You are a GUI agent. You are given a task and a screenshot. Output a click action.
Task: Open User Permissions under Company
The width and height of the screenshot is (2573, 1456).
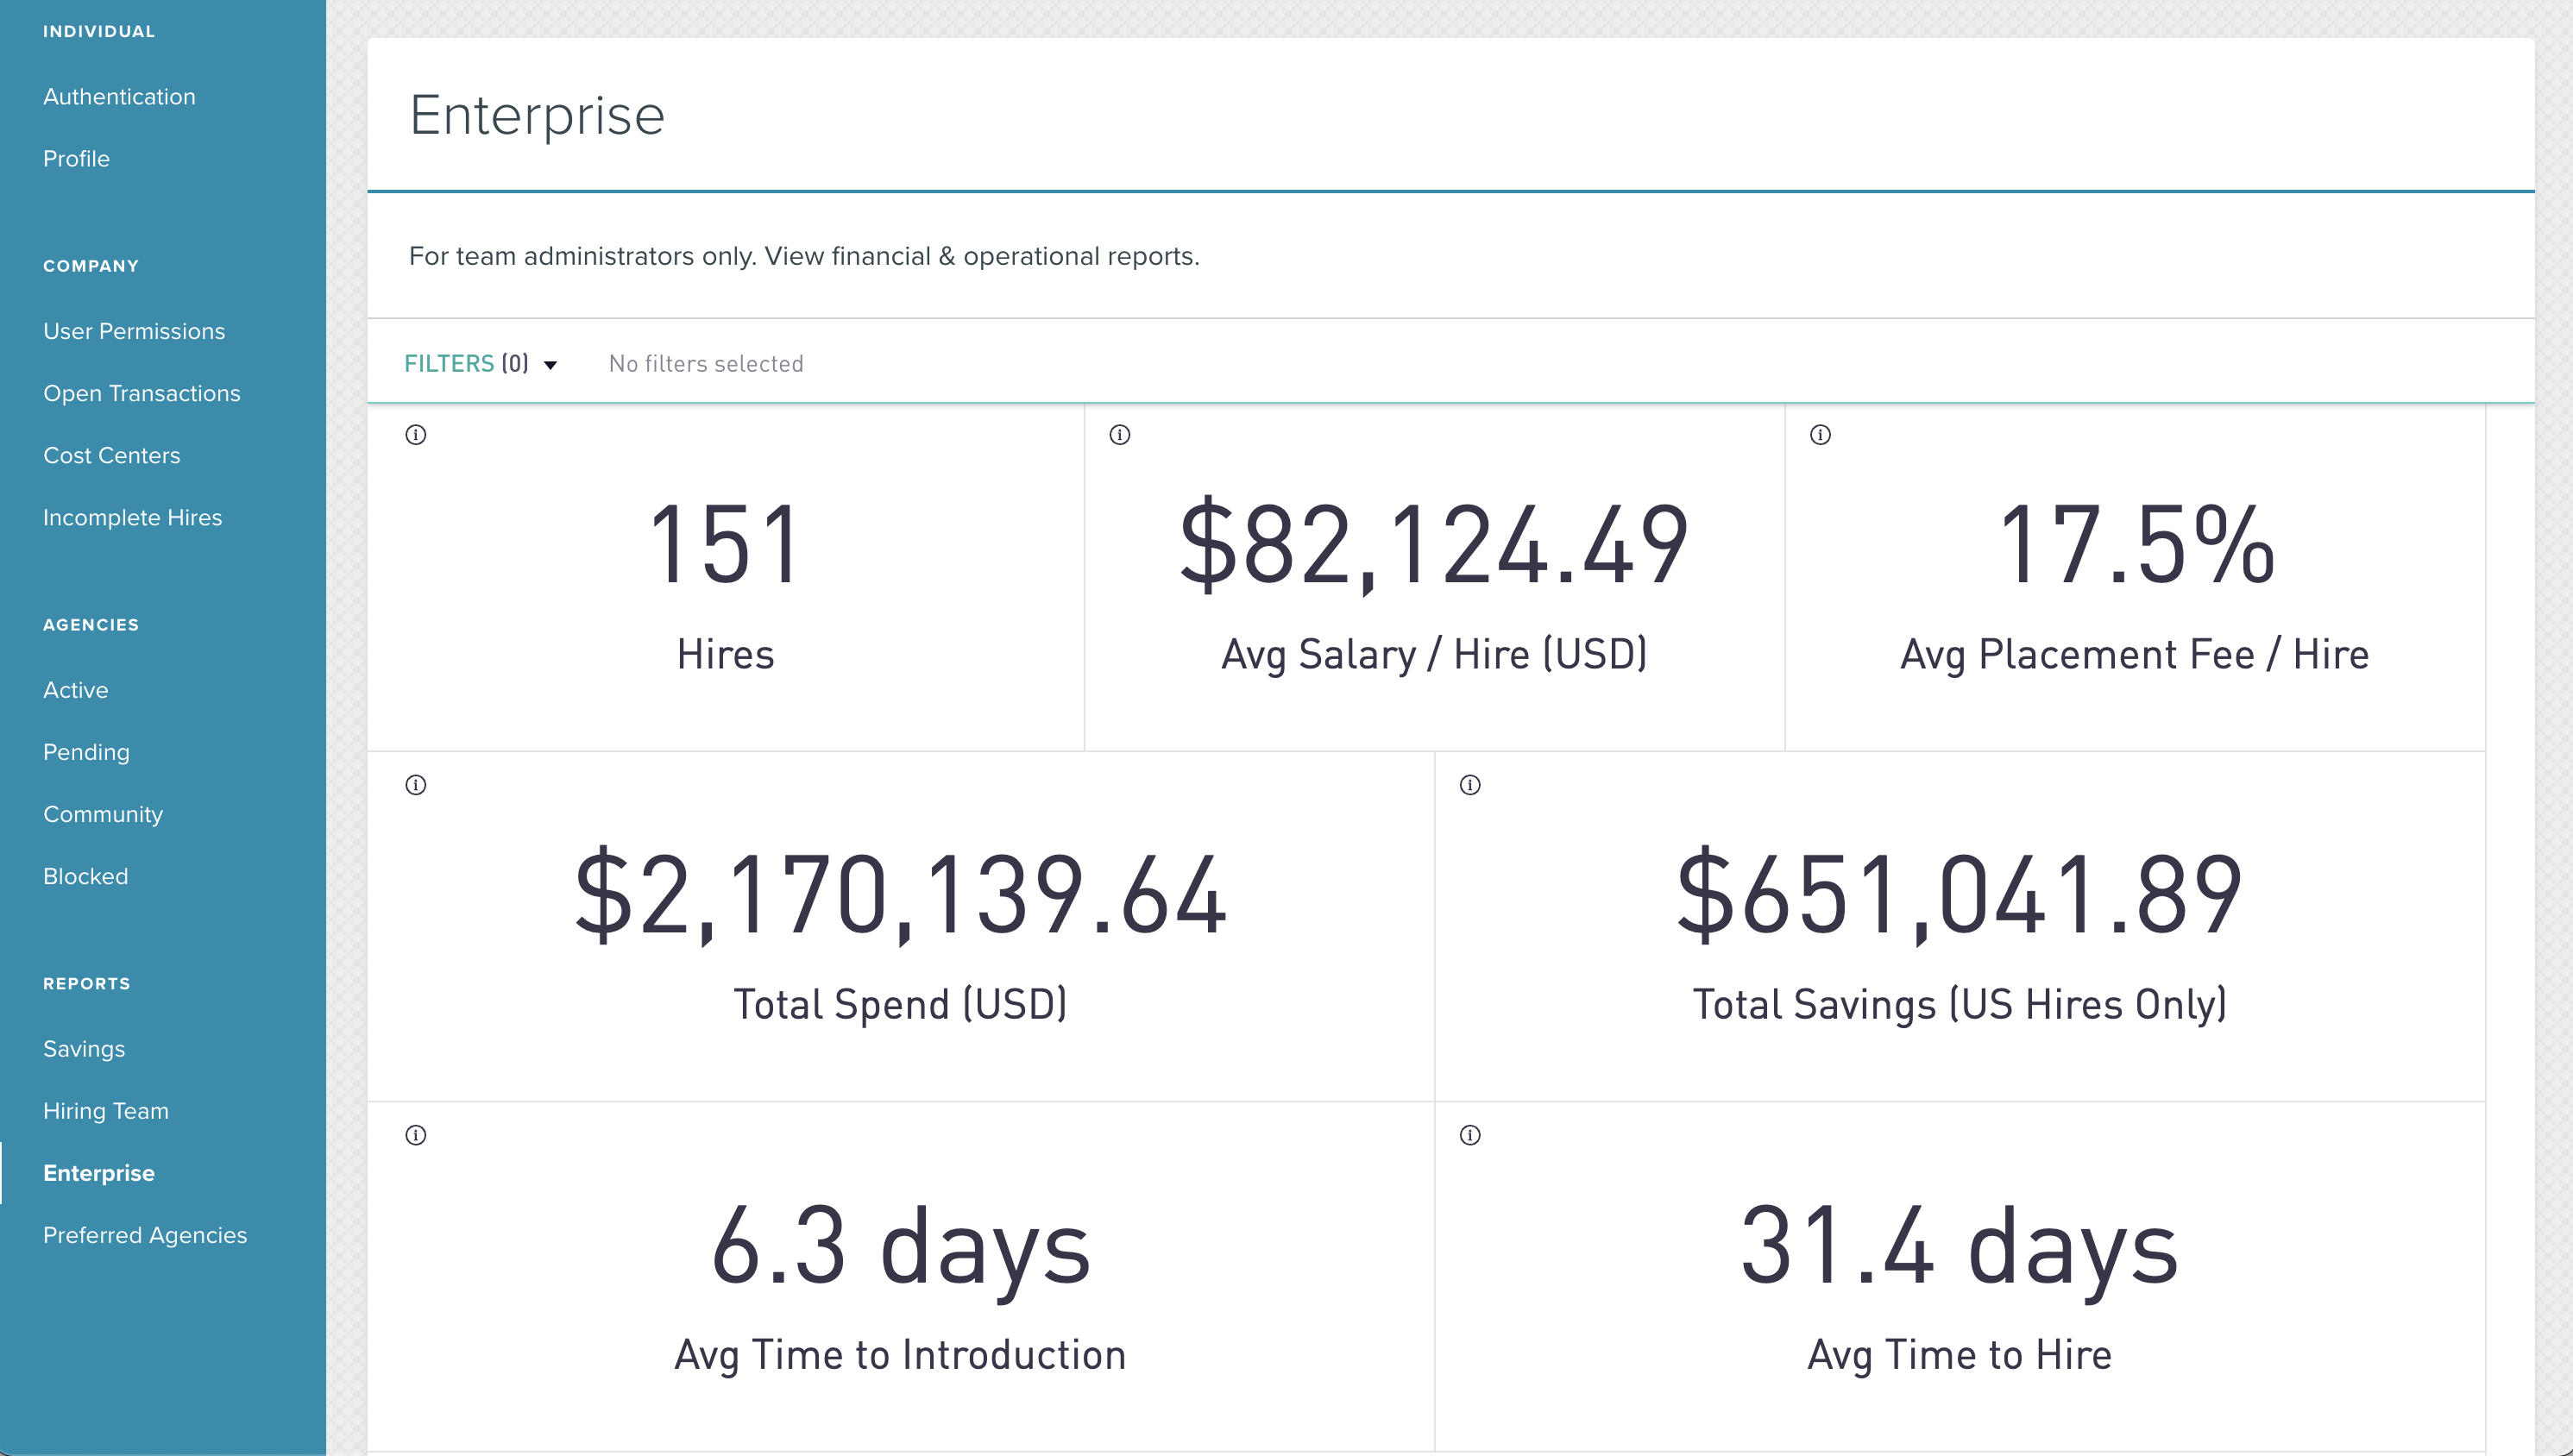coord(134,331)
